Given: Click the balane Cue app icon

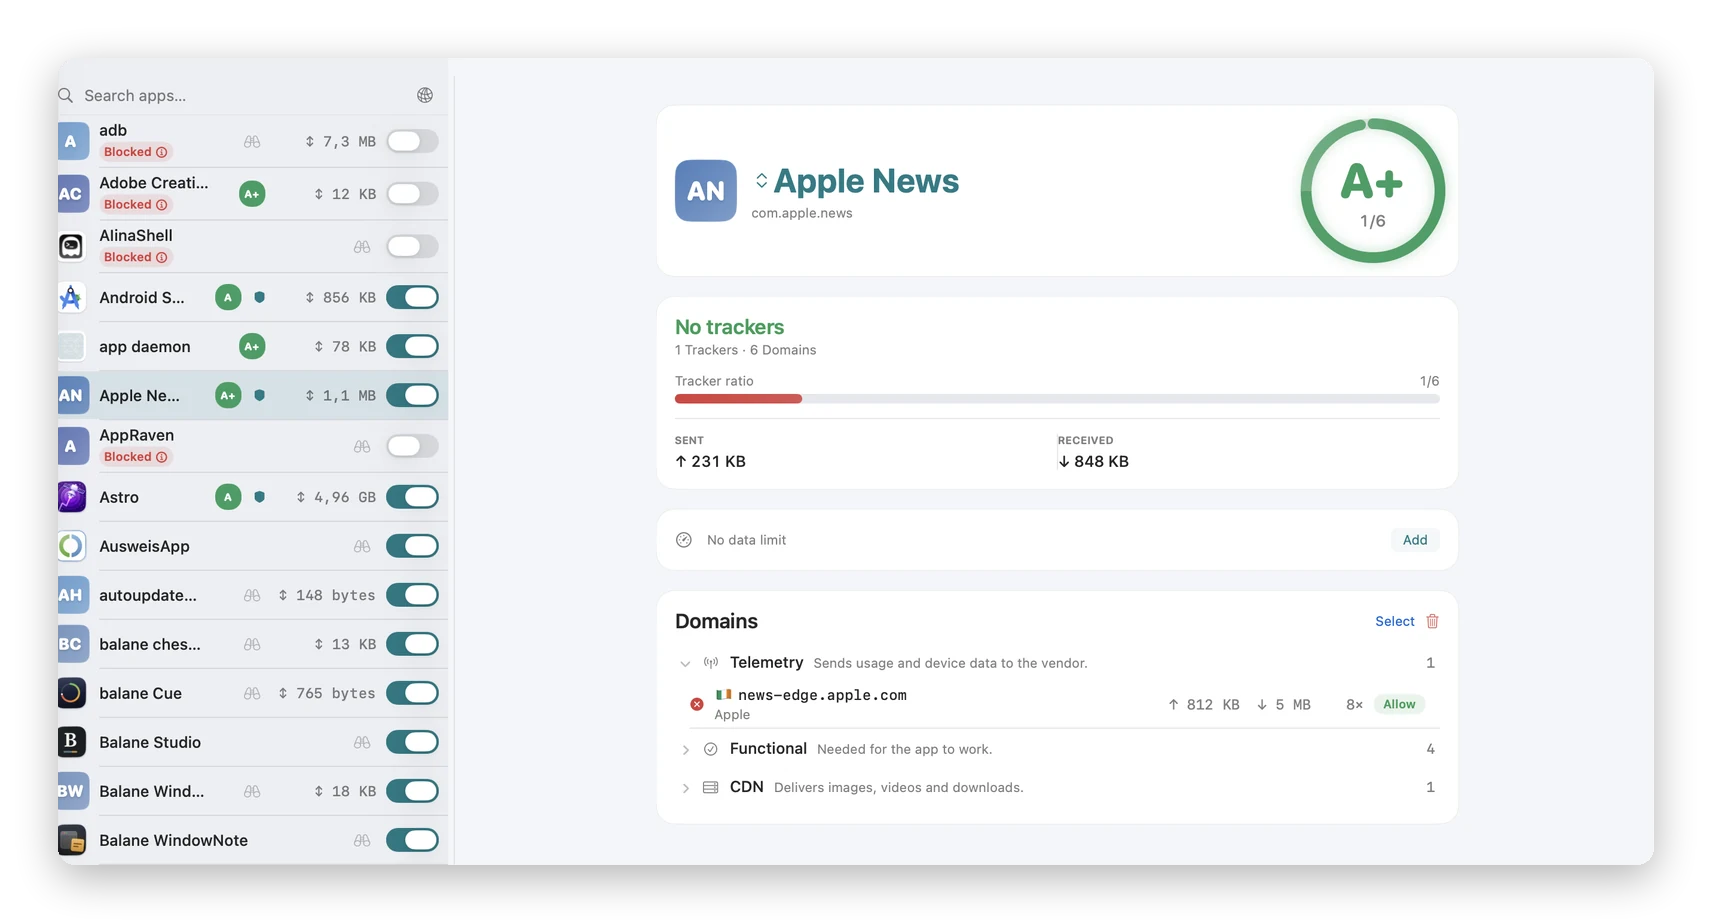Looking at the screenshot, I should pyautogui.click(x=72, y=693).
